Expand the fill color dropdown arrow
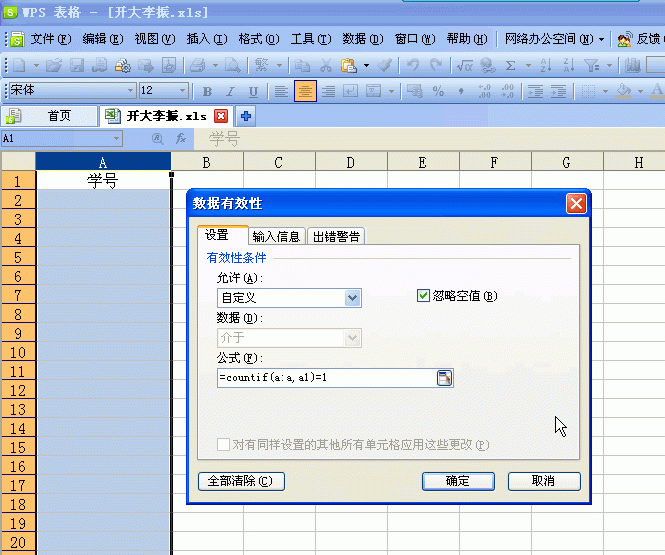 tap(640, 91)
